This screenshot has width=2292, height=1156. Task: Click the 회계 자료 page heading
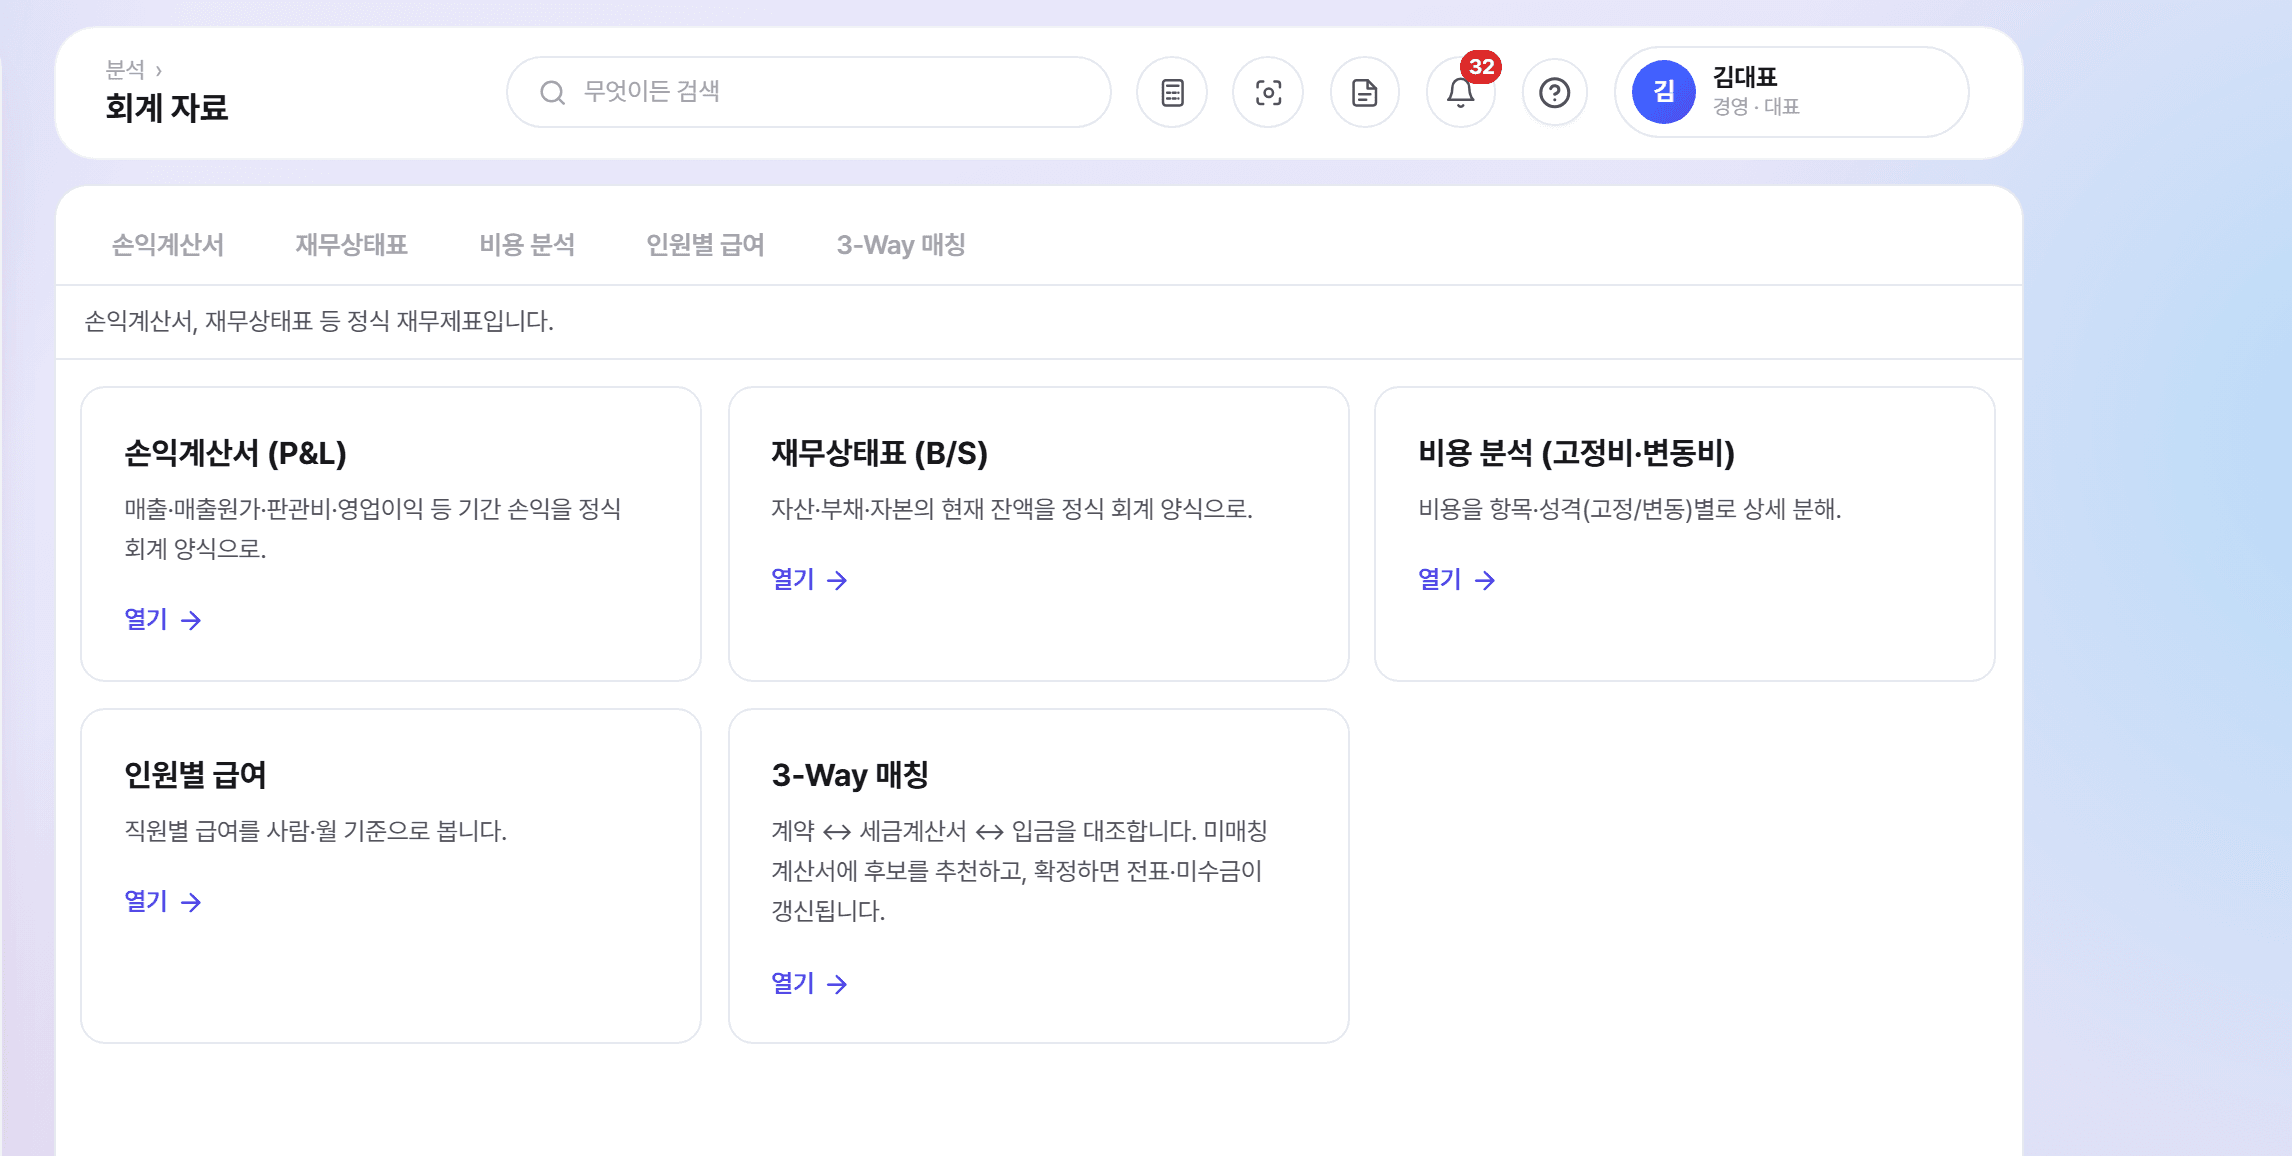[x=167, y=107]
